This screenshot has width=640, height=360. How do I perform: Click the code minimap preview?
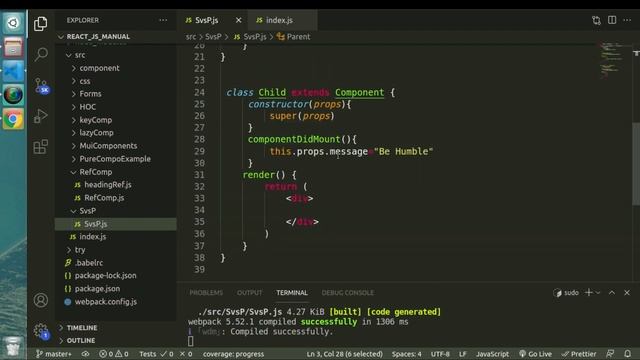(611, 60)
